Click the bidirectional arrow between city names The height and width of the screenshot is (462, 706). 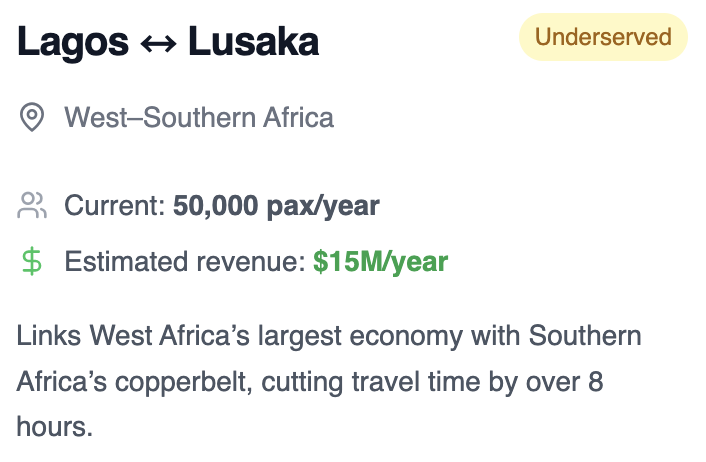tap(158, 44)
